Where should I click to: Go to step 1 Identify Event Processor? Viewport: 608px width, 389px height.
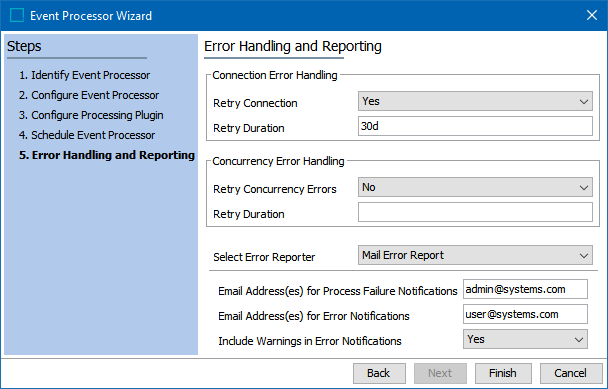85,75
